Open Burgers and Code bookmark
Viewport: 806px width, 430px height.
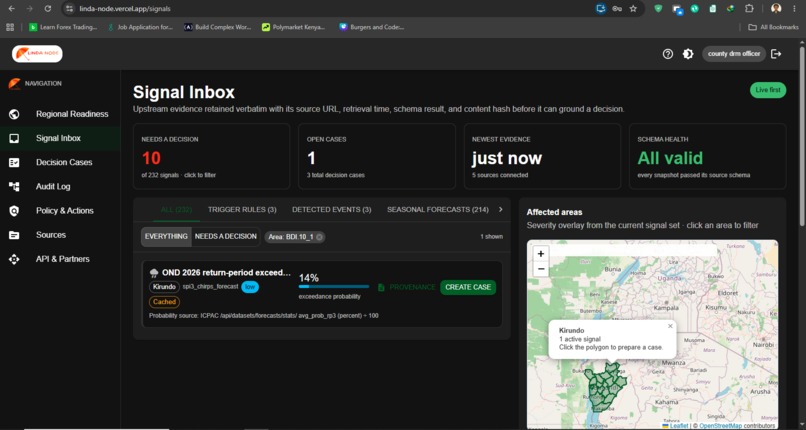pyautogui.click(x=372, y=27)
